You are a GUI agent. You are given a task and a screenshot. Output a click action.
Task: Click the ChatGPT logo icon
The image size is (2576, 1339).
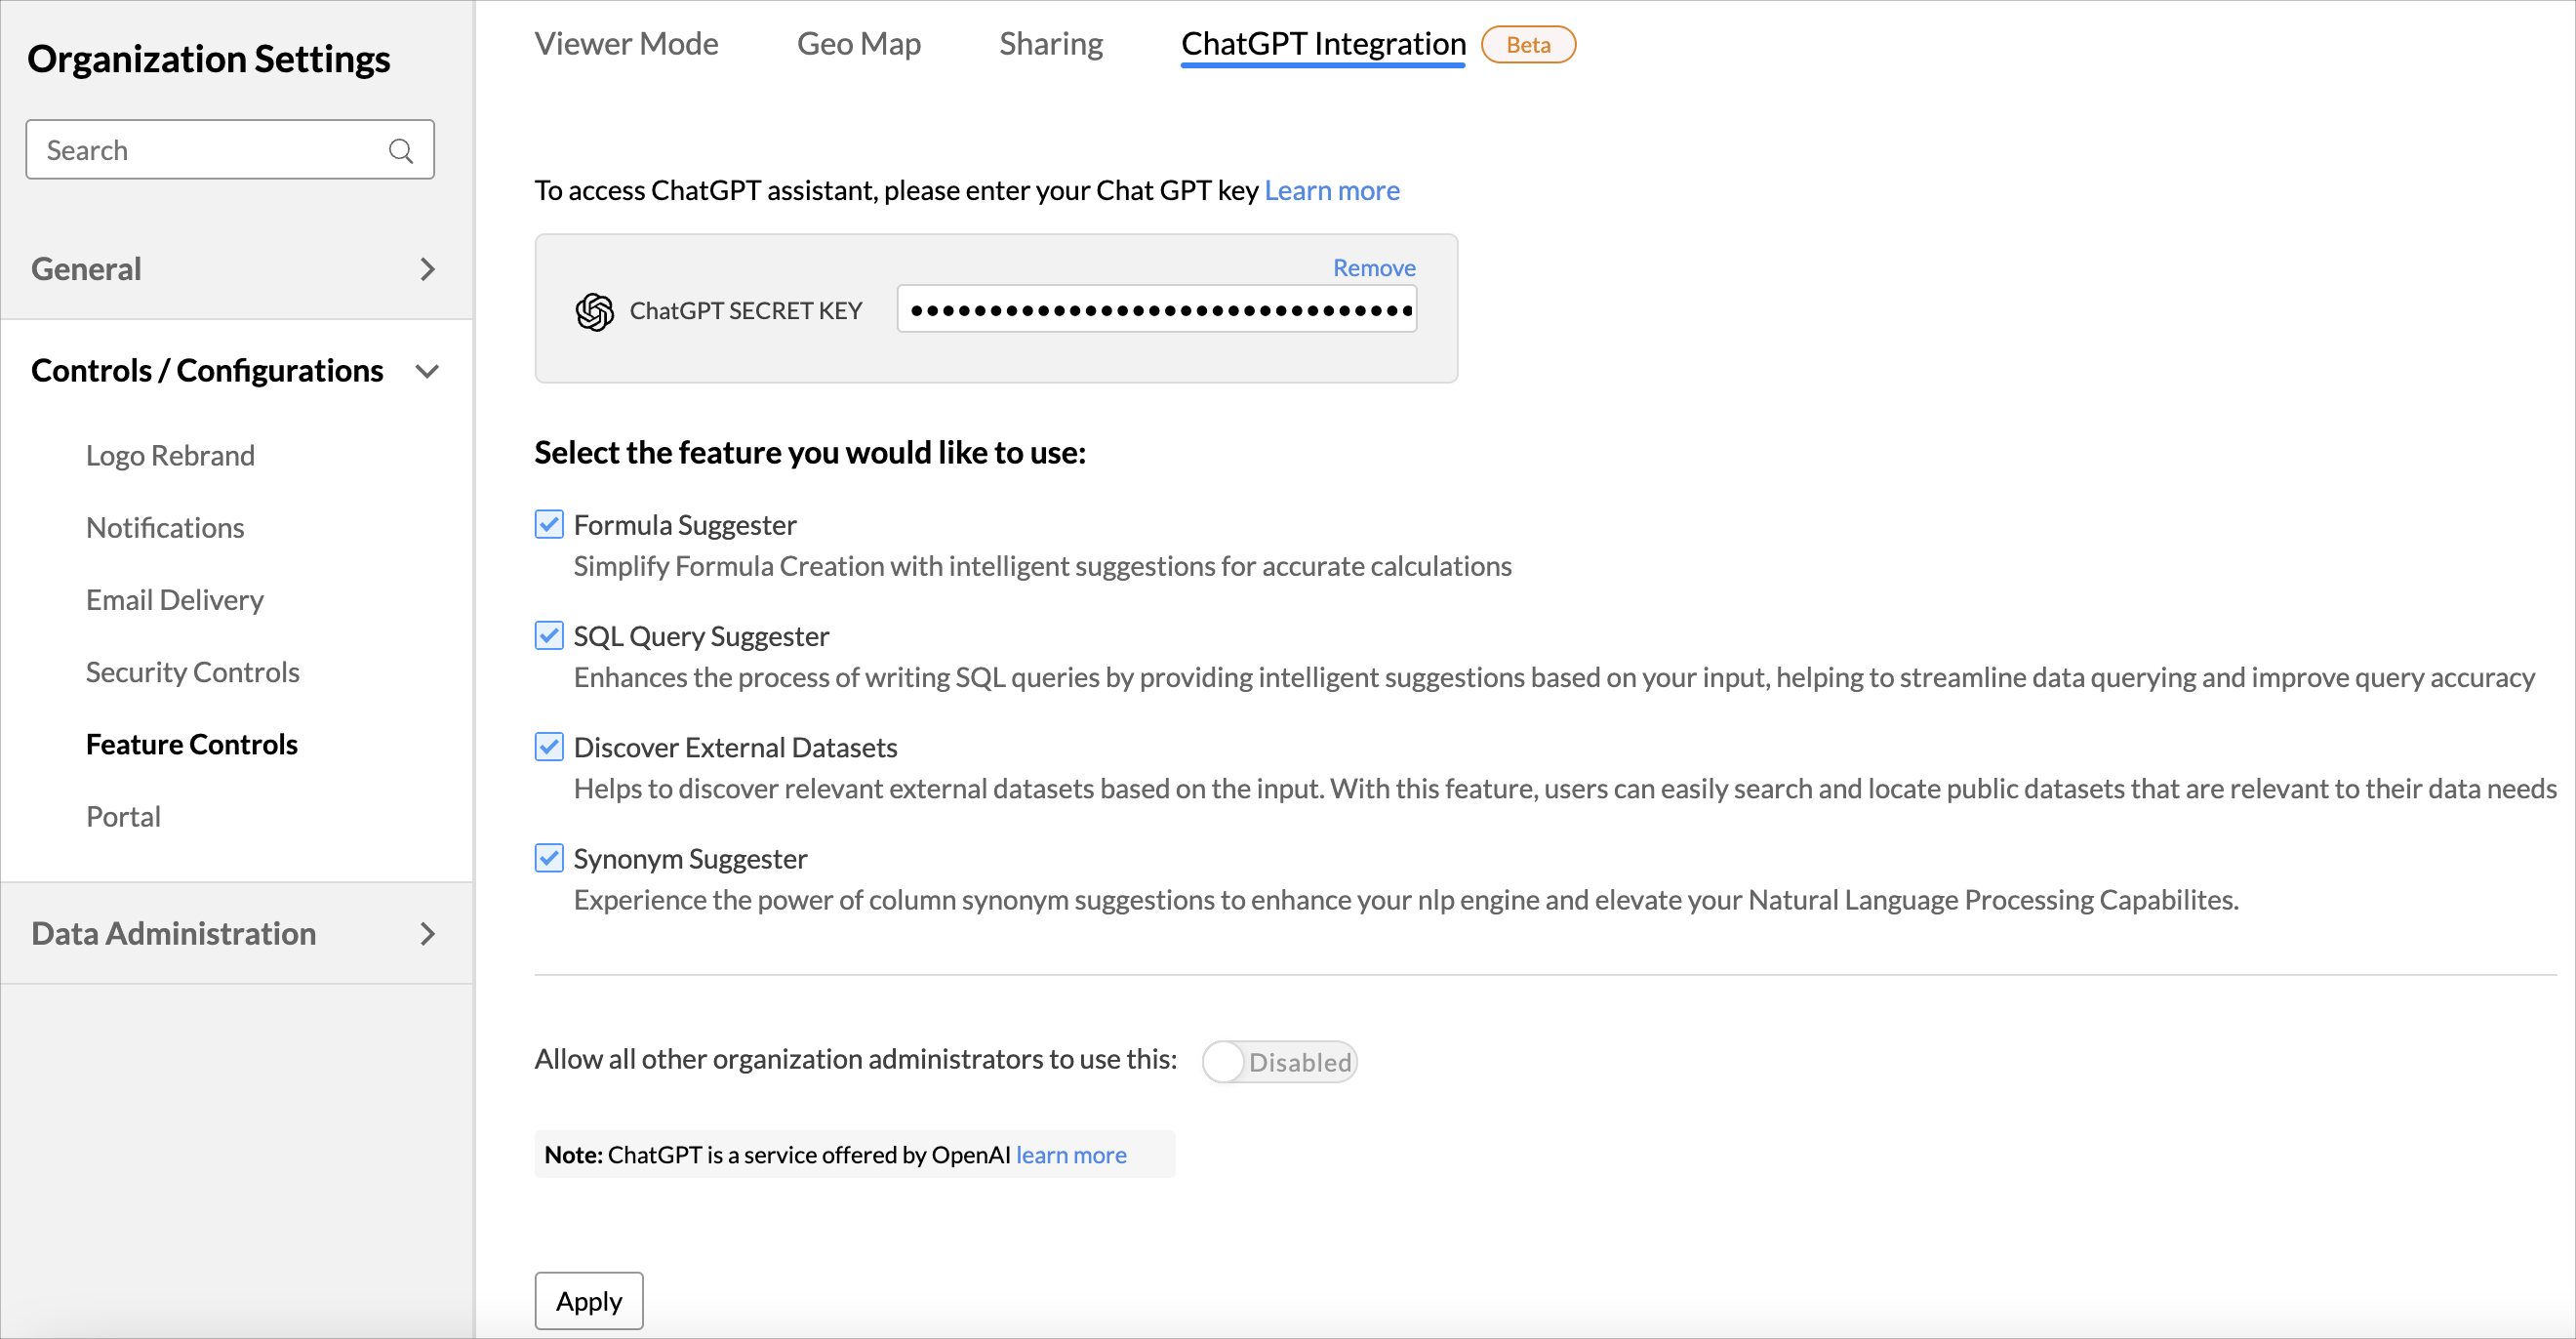pyautogui.click(x=594, y=311)
